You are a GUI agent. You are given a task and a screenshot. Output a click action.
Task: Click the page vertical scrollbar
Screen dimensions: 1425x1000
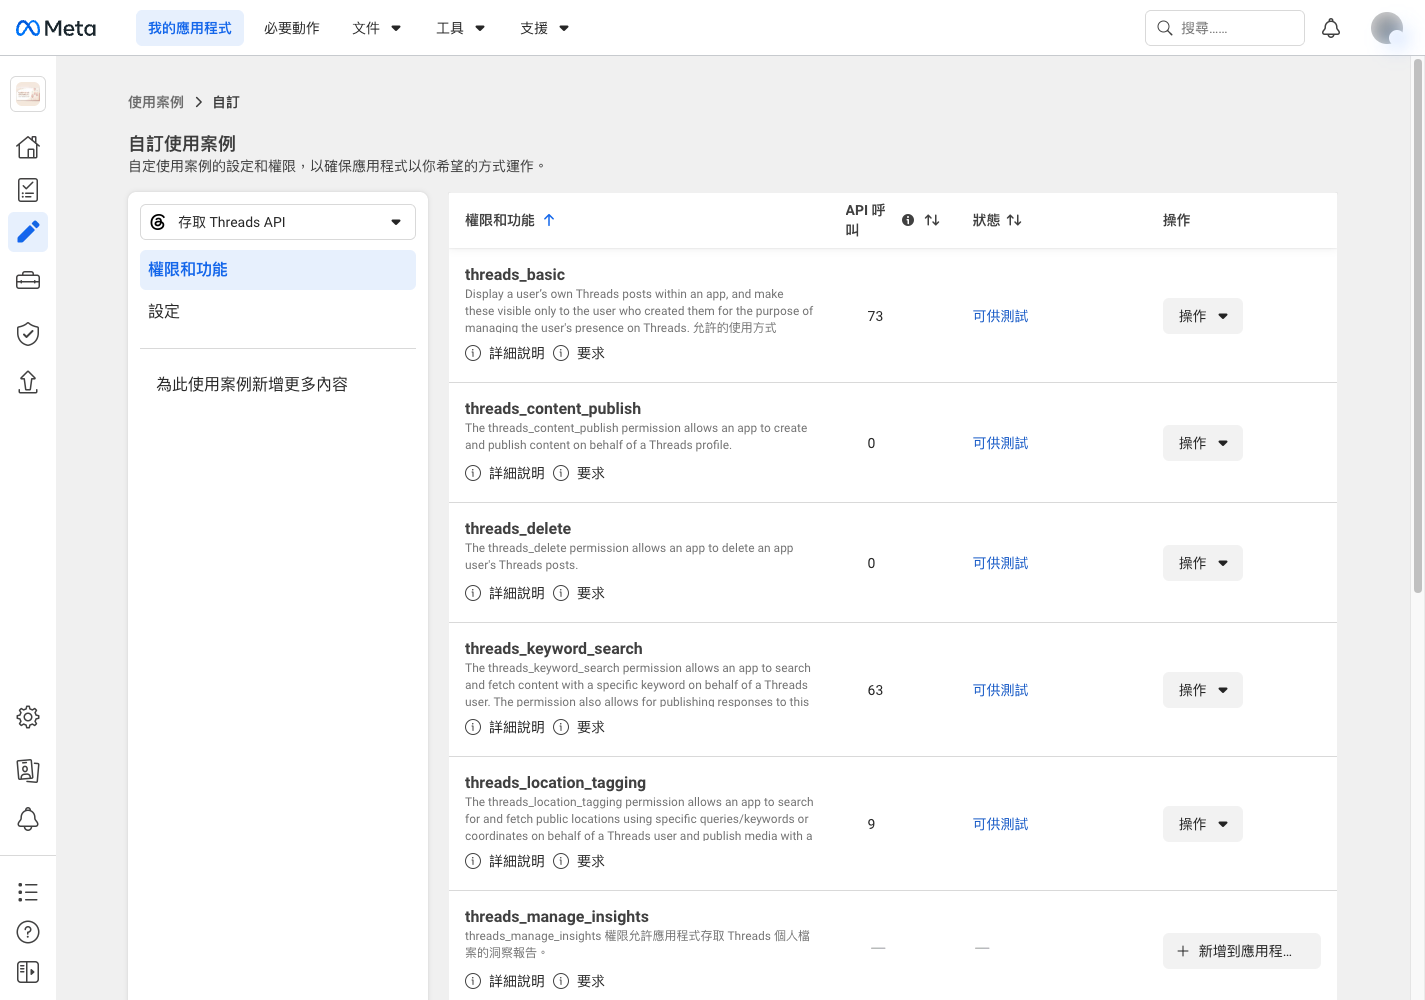pyautogui.click(x=1418, y=326)
